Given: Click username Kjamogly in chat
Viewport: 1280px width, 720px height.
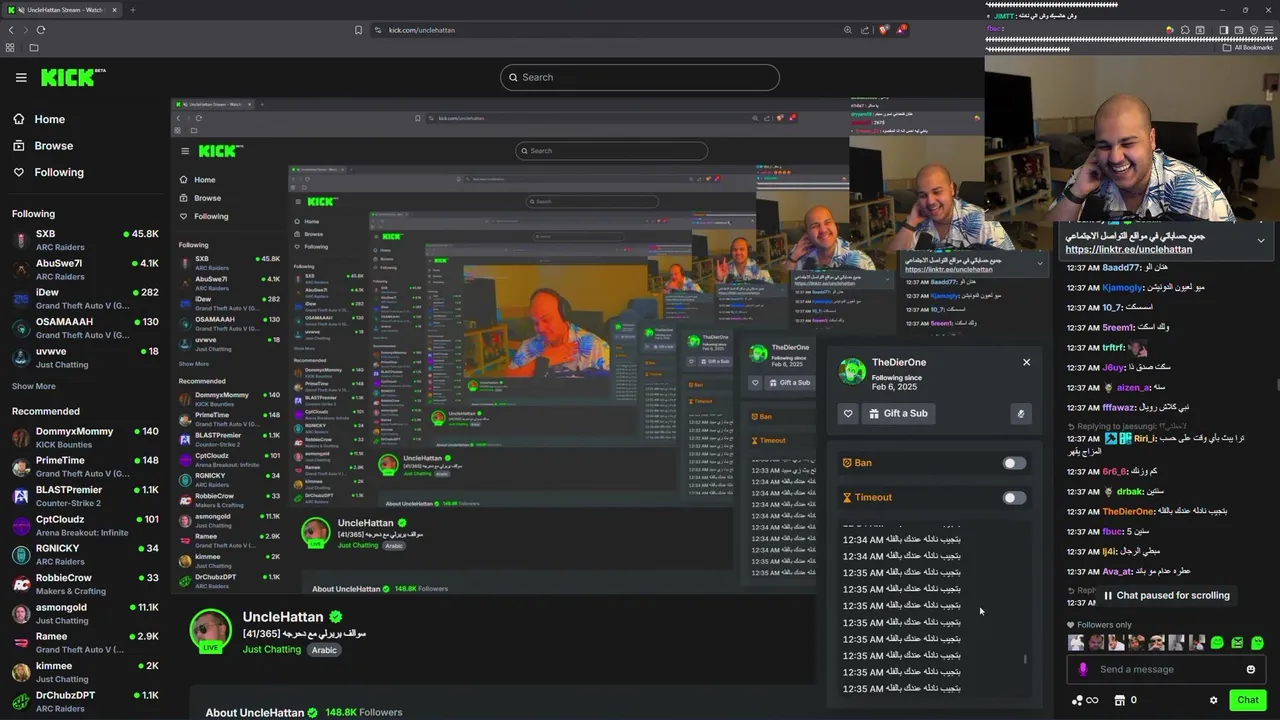Looking at the screenshot, I should (1122, 287).
